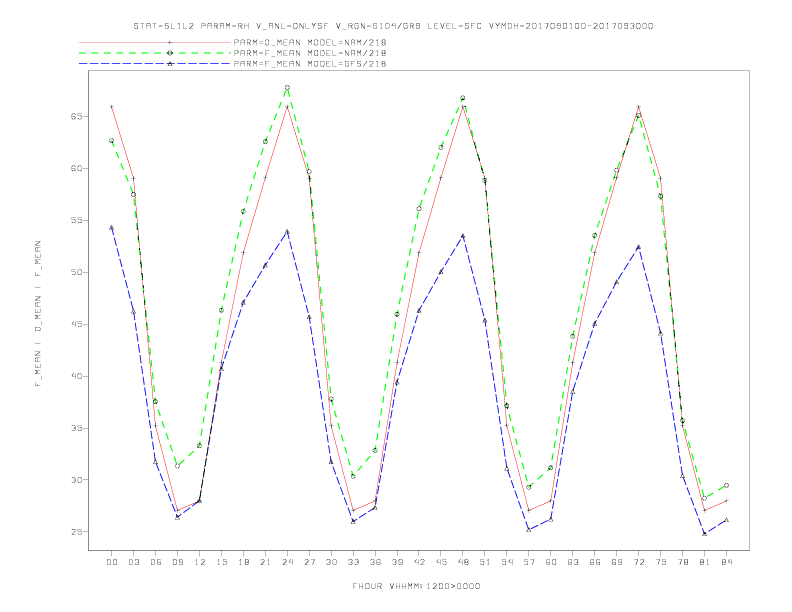Viewport: 792px width, 612px height.
Task: Click x-axis forecast hour label 12
Action: (200, 562)
